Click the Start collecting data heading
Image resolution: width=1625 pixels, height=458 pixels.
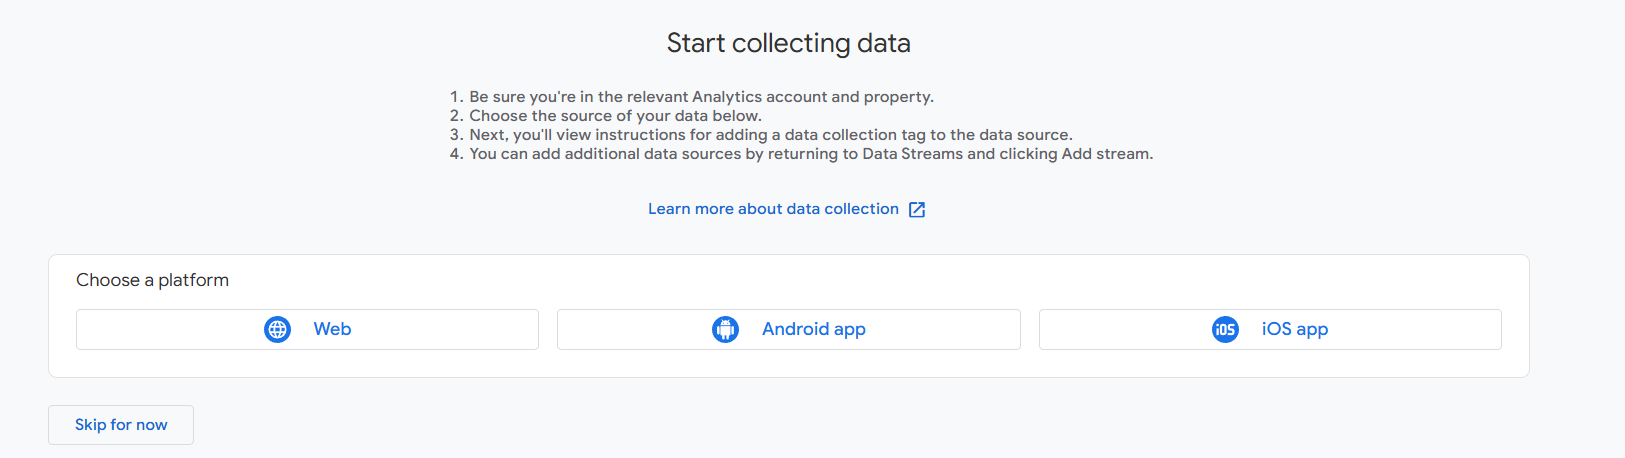[x=788, y=43]
